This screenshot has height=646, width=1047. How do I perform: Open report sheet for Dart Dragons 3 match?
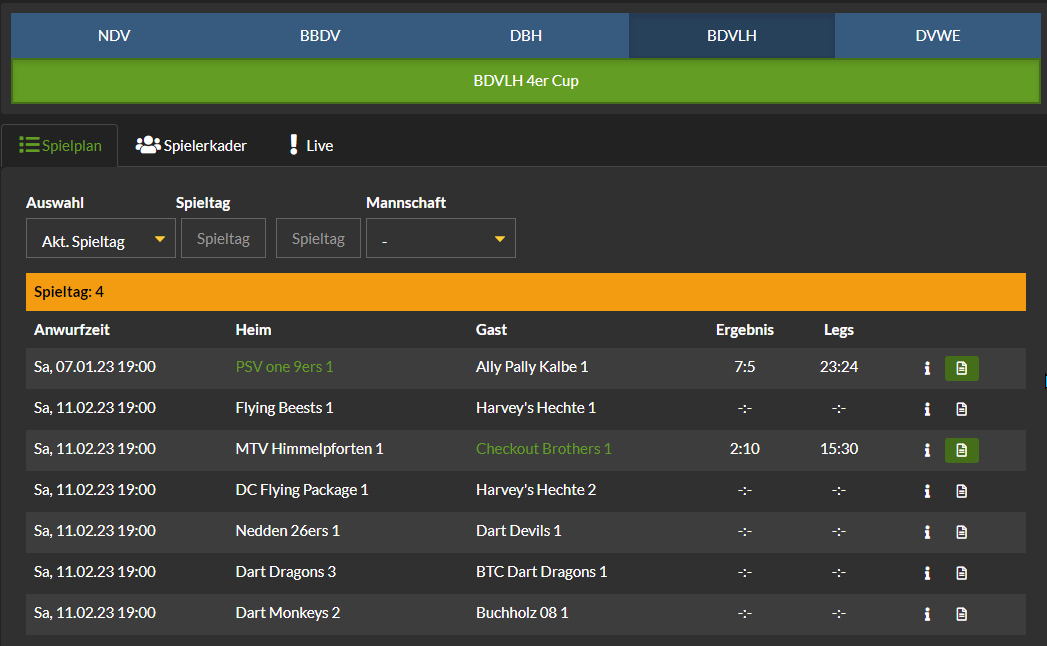click(x=962, y=573)
